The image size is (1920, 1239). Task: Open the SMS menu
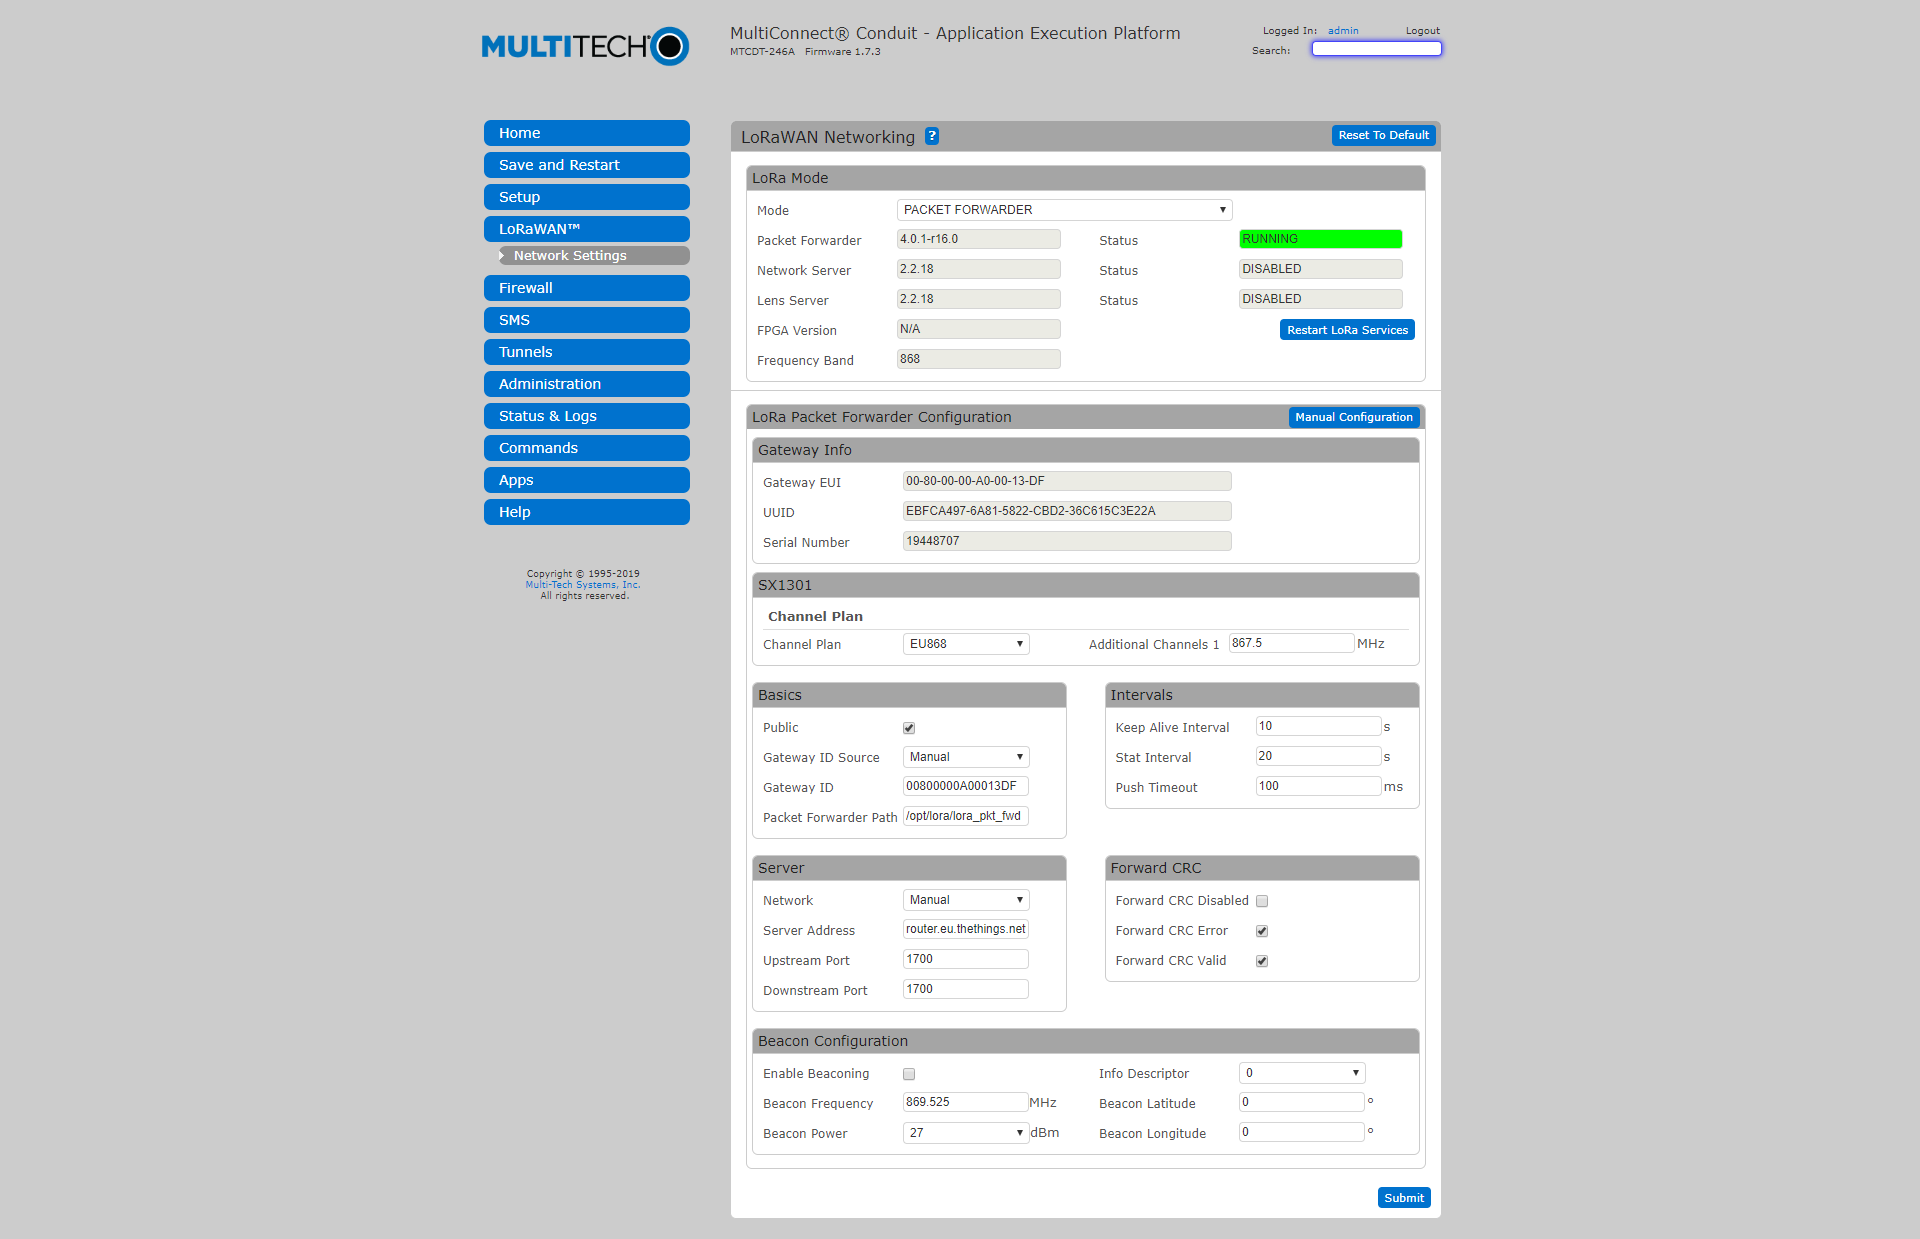pyautogui.click(x=587, y=320)
